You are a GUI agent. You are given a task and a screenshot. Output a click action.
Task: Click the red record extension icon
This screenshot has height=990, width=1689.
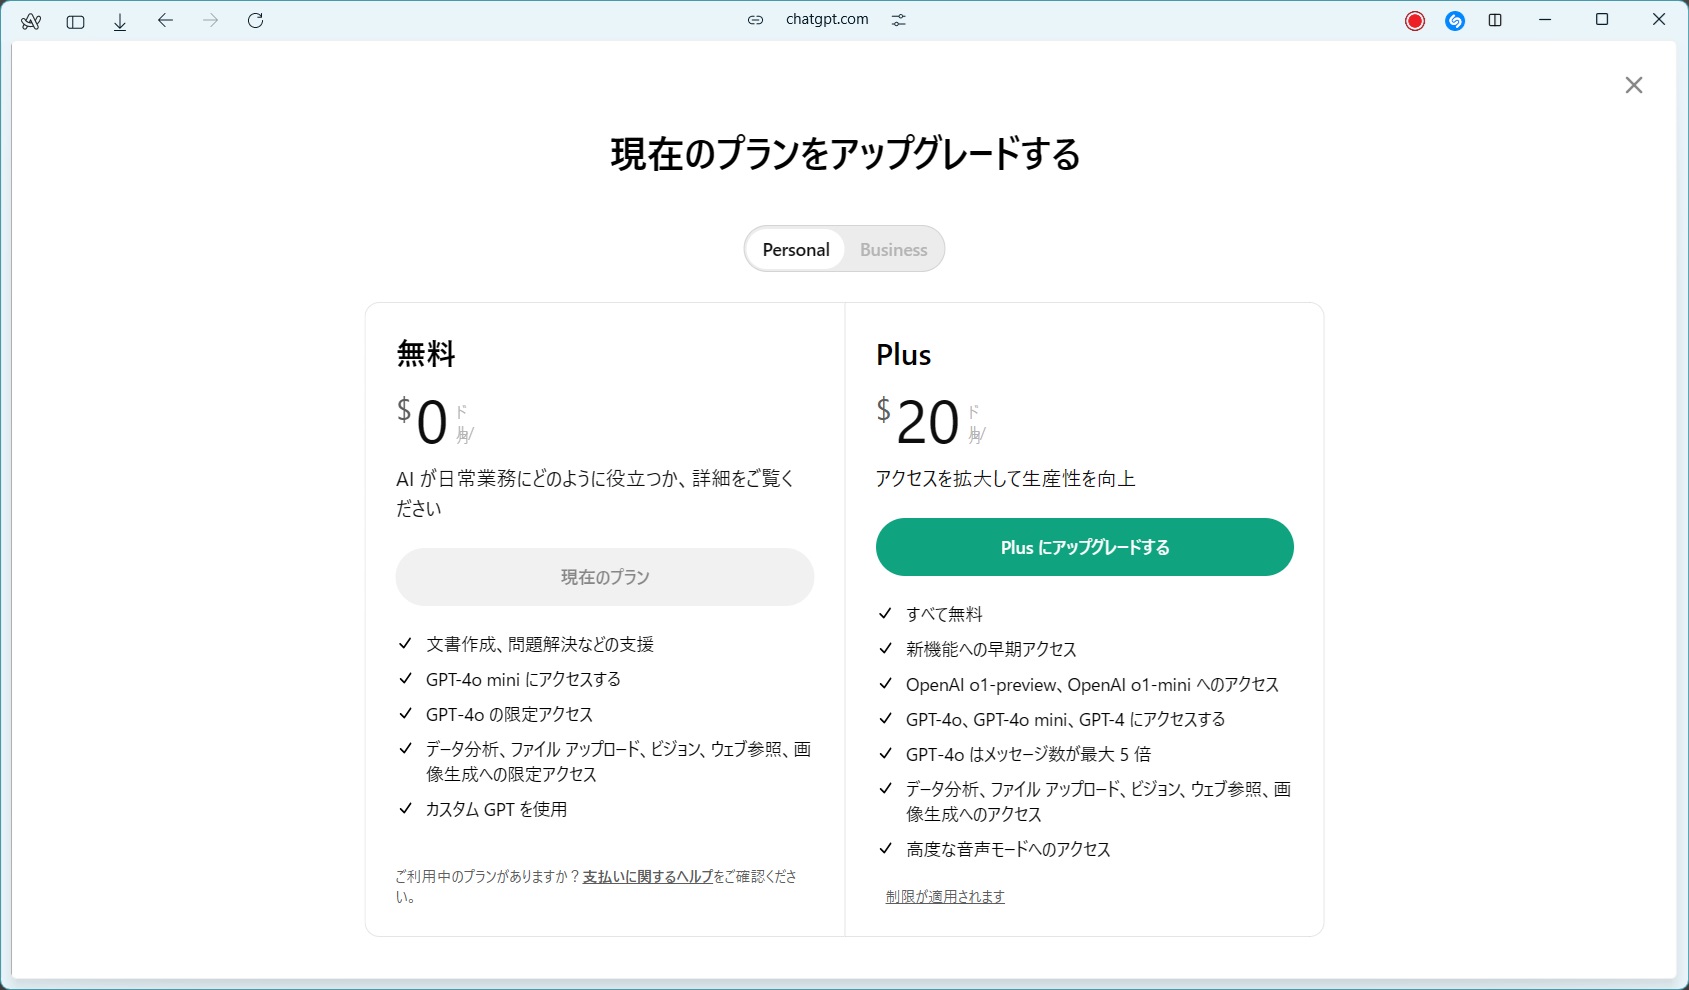(x=1414, y=21)
